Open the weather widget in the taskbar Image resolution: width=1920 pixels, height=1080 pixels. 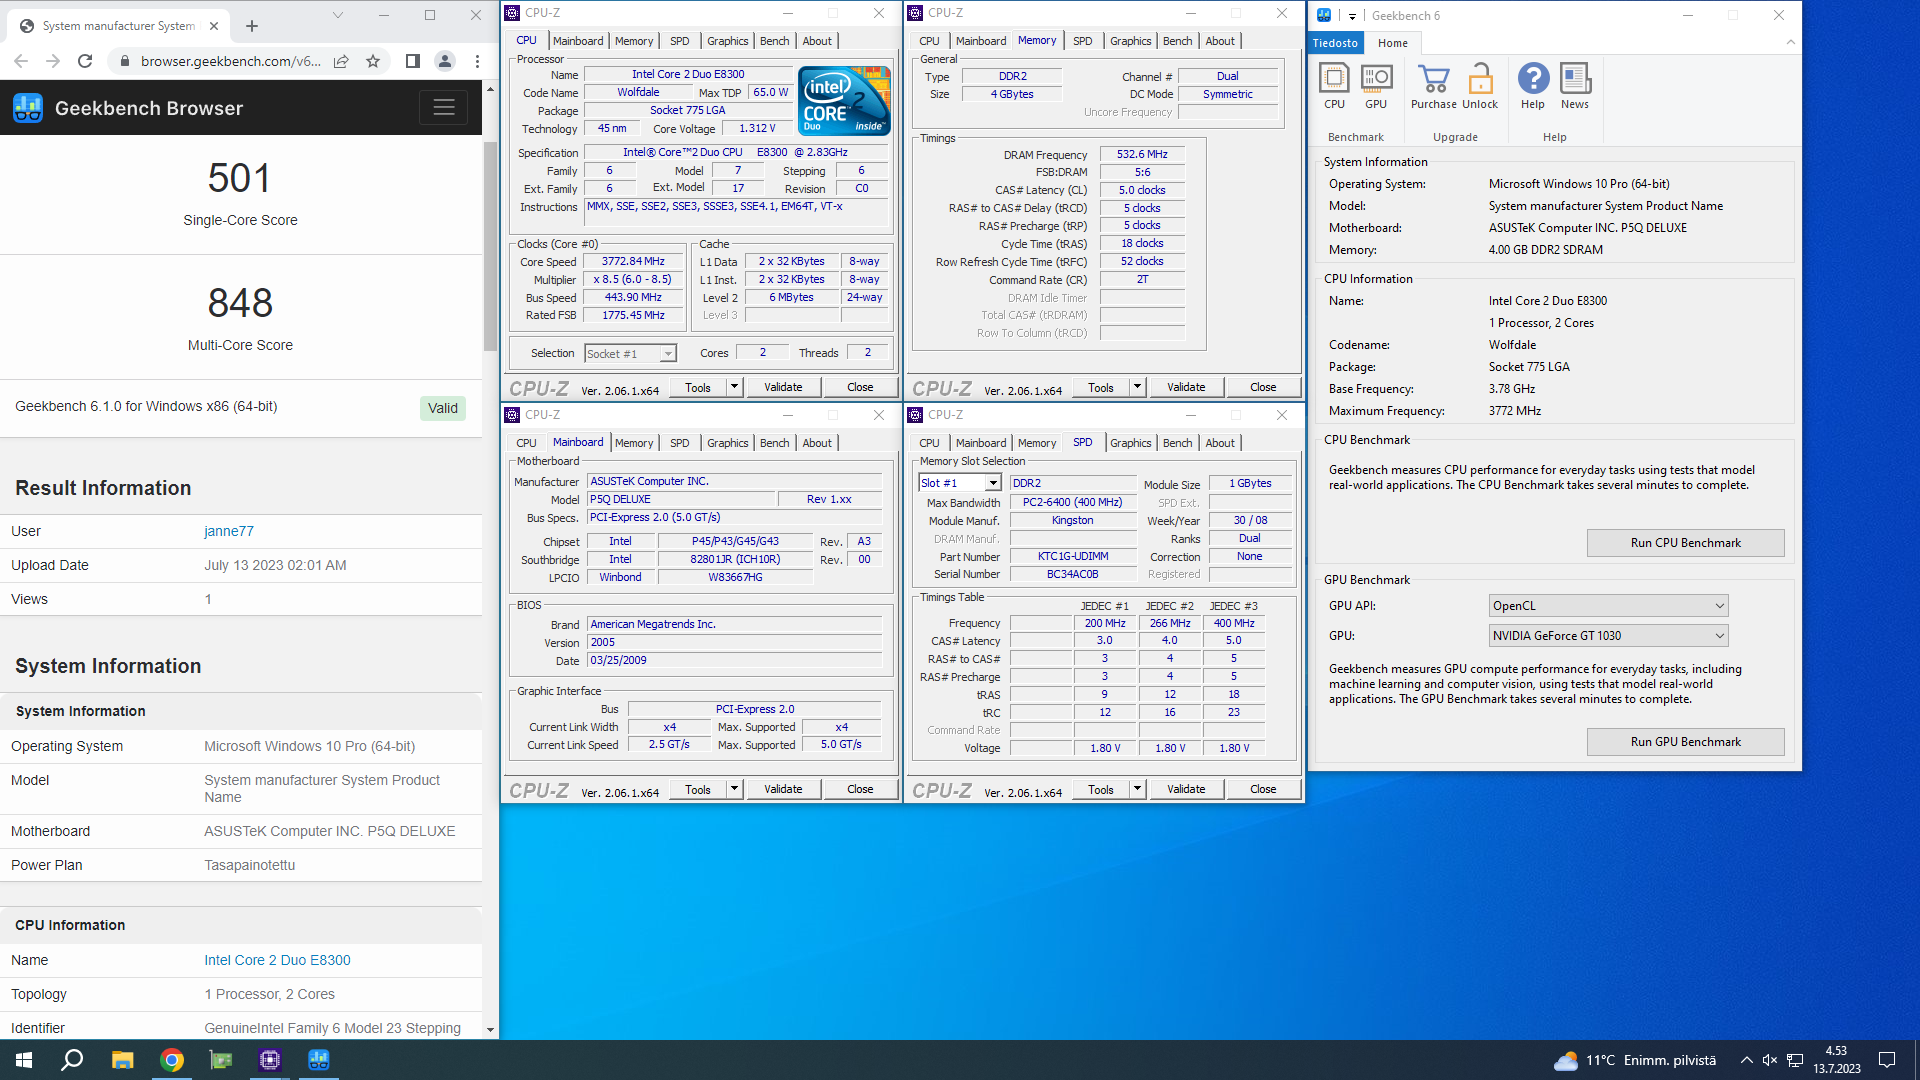coord(1634,1060)
